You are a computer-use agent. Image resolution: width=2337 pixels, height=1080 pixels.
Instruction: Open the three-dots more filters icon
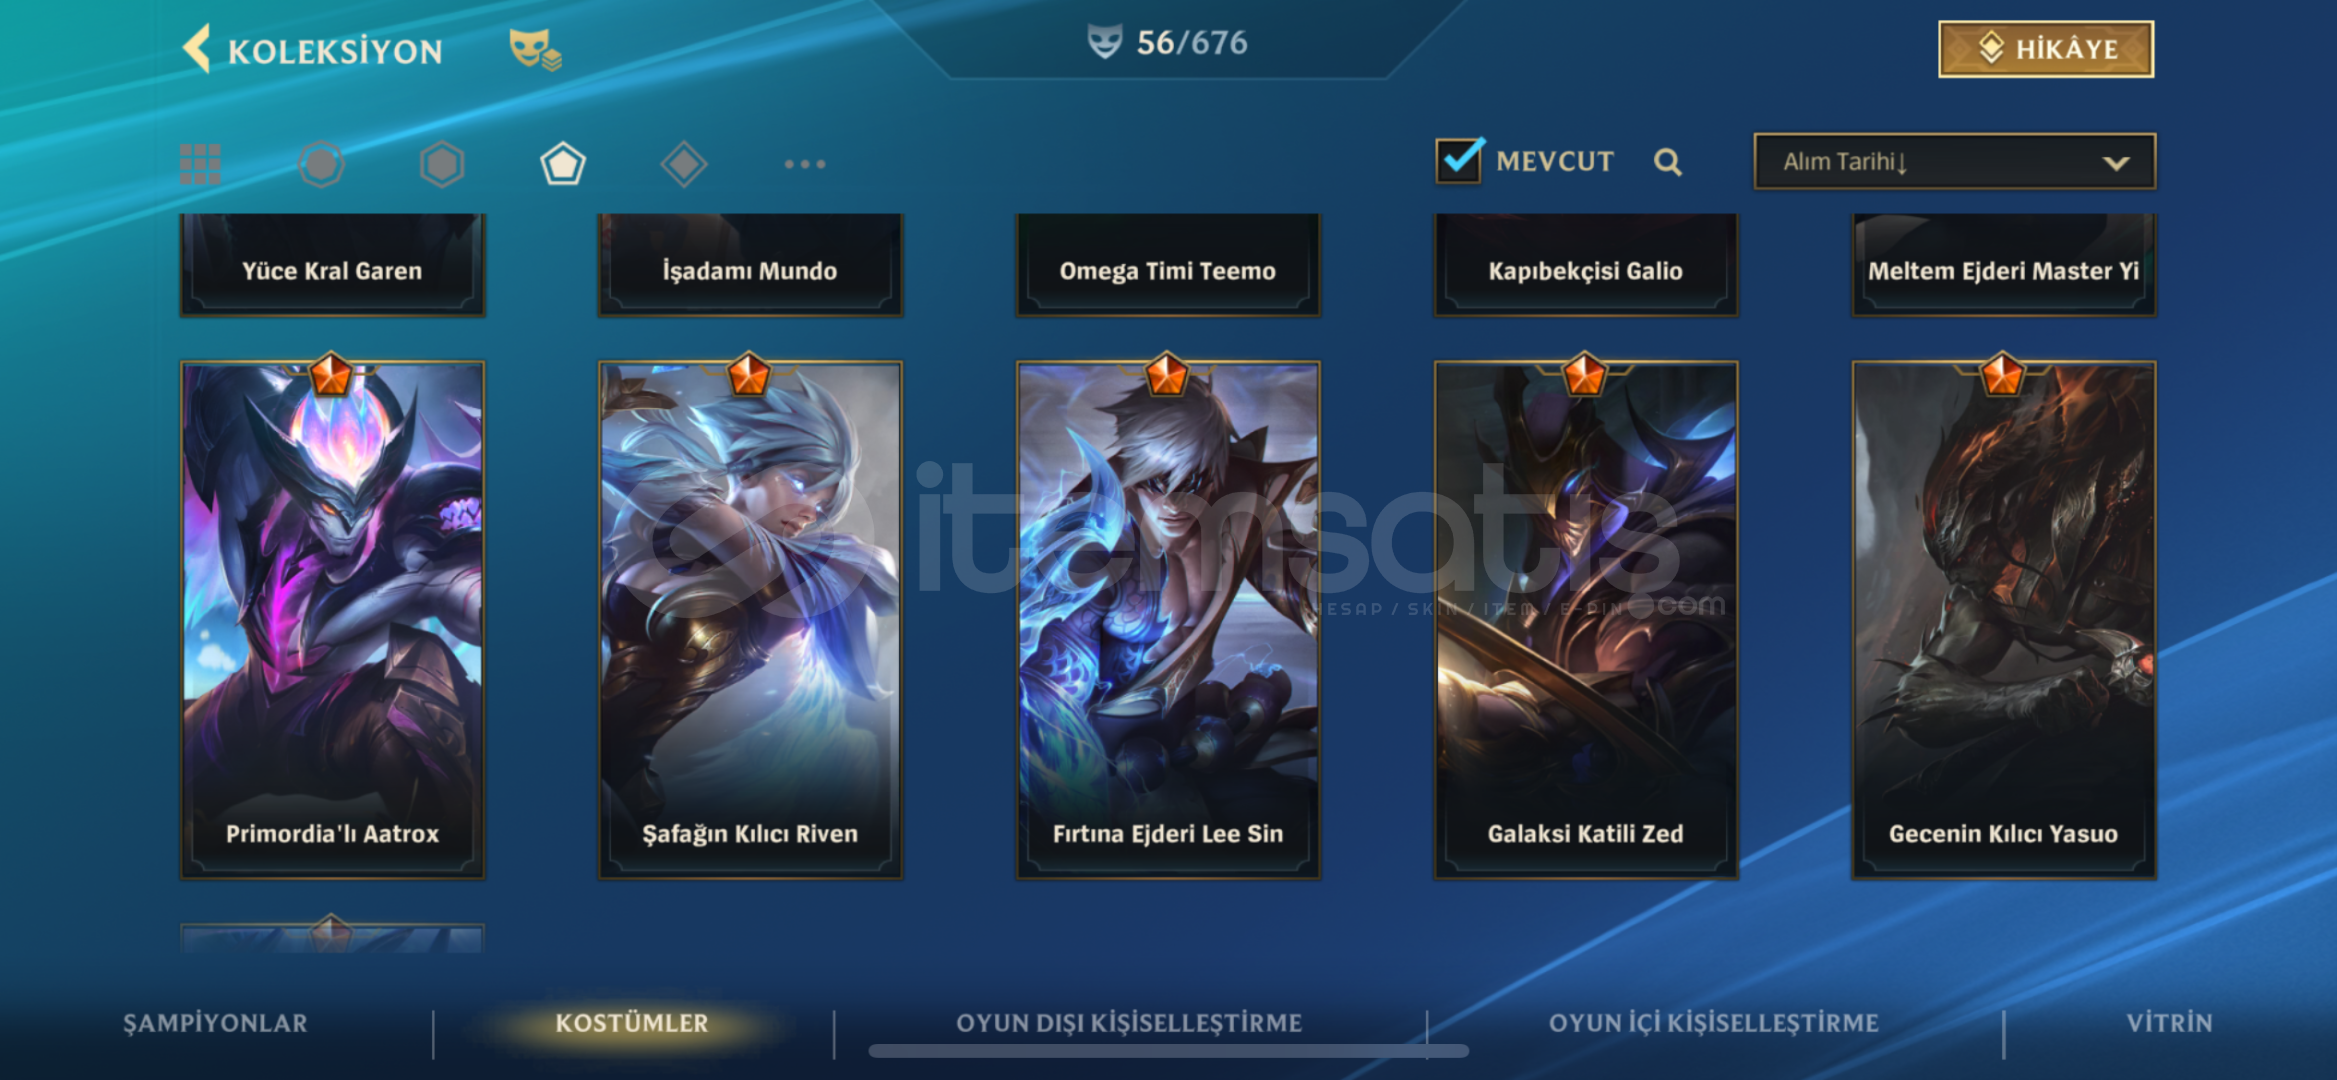click(805, 164)
